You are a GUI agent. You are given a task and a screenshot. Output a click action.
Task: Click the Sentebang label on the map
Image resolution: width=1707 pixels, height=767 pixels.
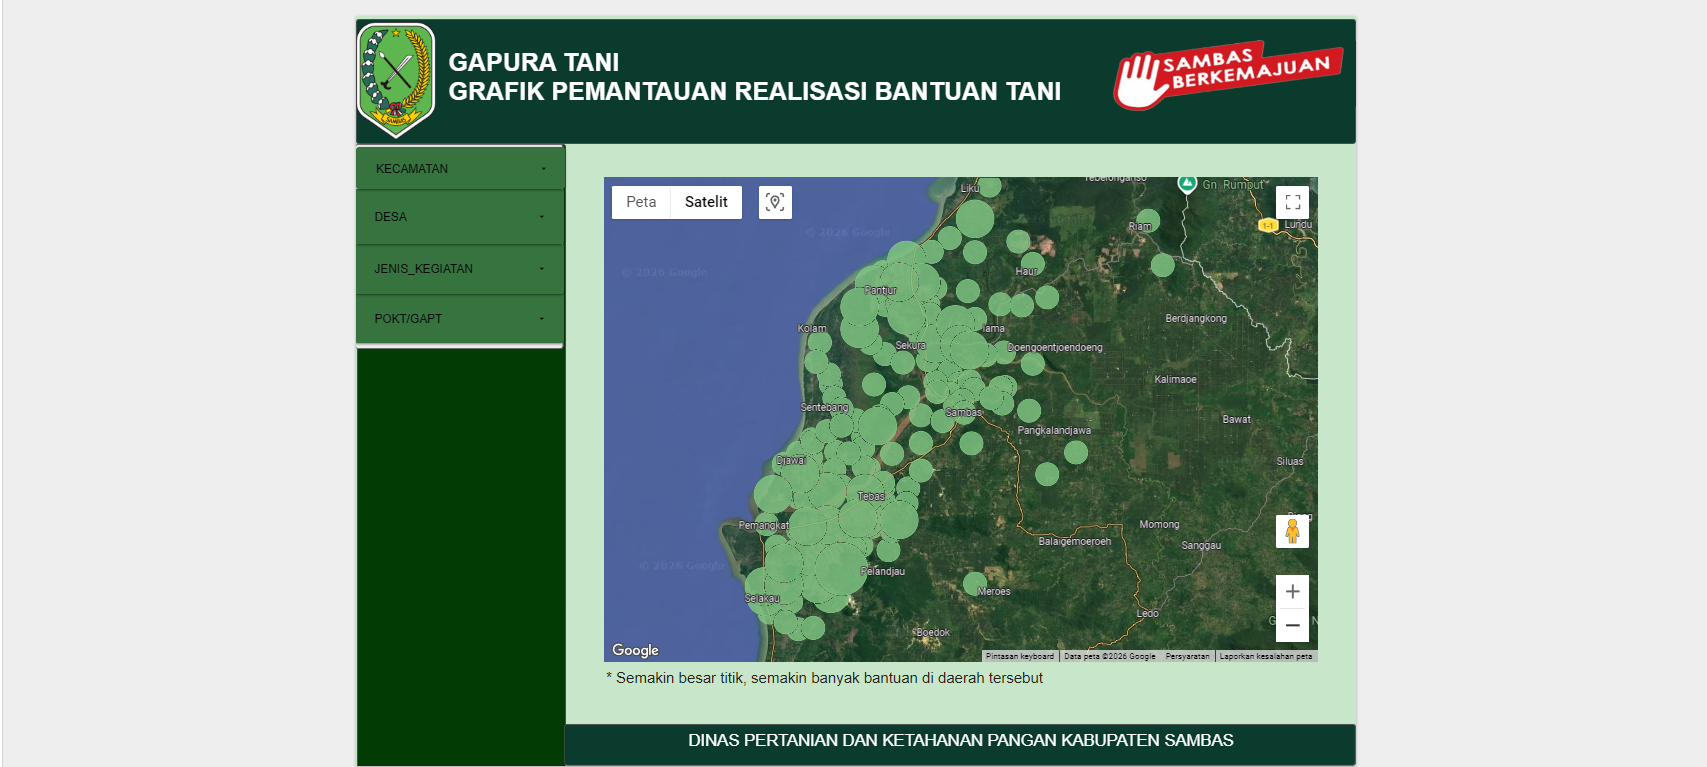(824, 407)
